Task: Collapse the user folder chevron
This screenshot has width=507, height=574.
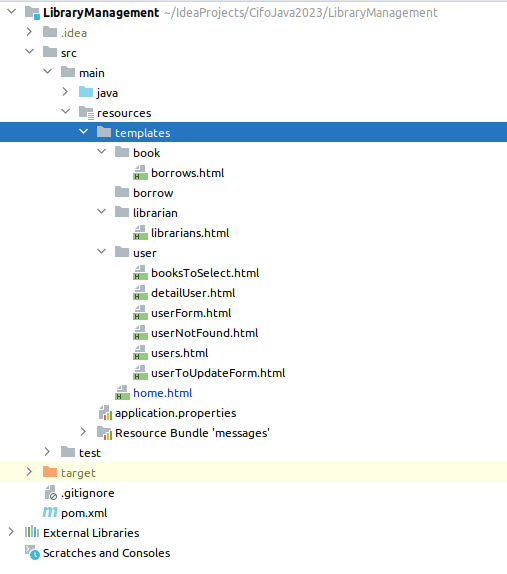Action: [101, 252]
